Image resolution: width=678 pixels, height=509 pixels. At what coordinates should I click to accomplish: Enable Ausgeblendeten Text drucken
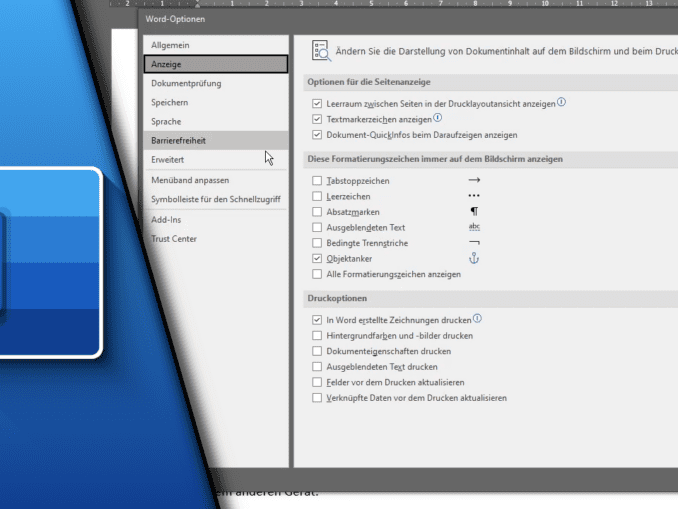(x=317, y=367)
